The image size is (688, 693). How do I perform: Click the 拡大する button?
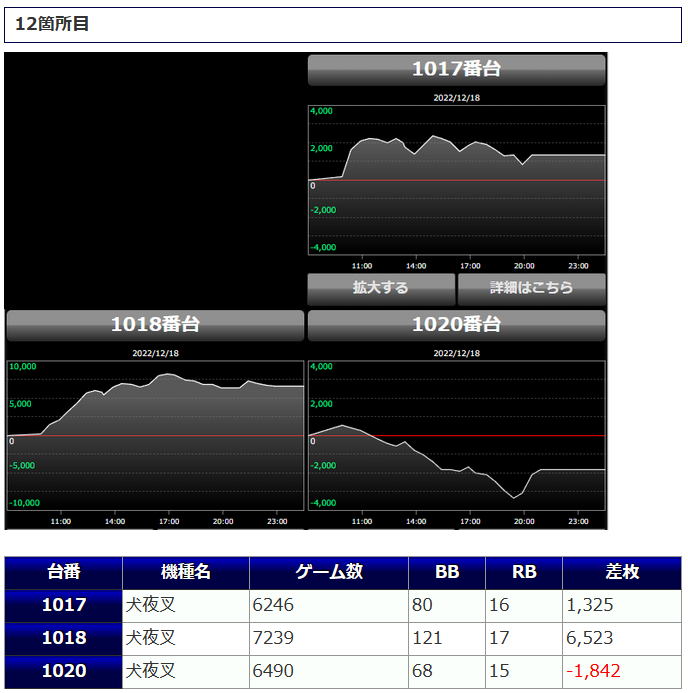381,289
